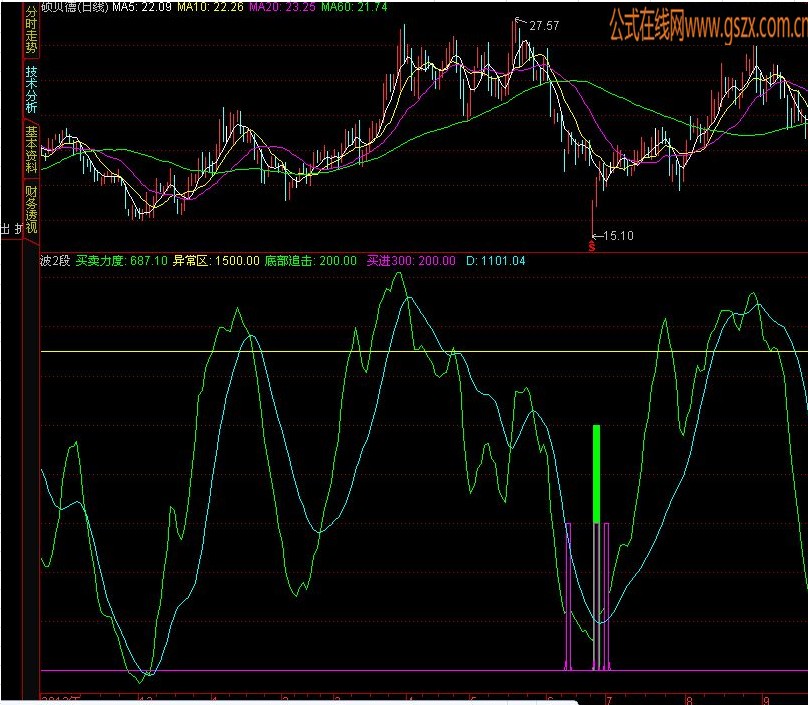
Task: Click the MA10: 22.26 indicator label
Action: point(210,7)
